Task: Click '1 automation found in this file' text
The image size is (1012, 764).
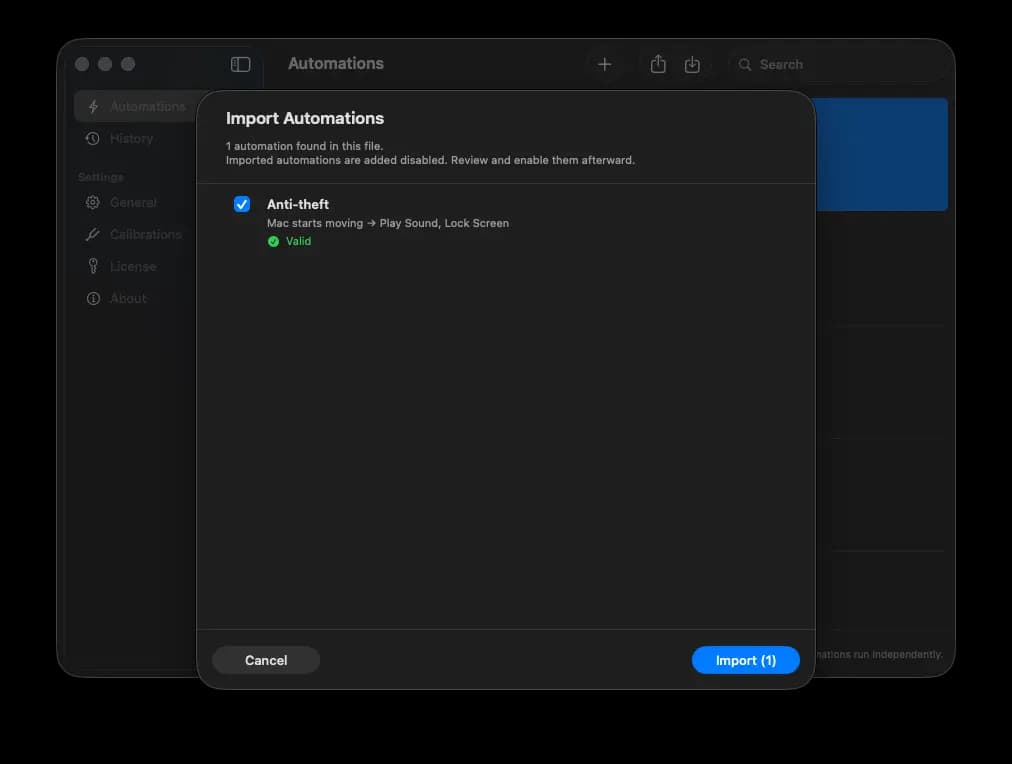Action: pos(304,146)
